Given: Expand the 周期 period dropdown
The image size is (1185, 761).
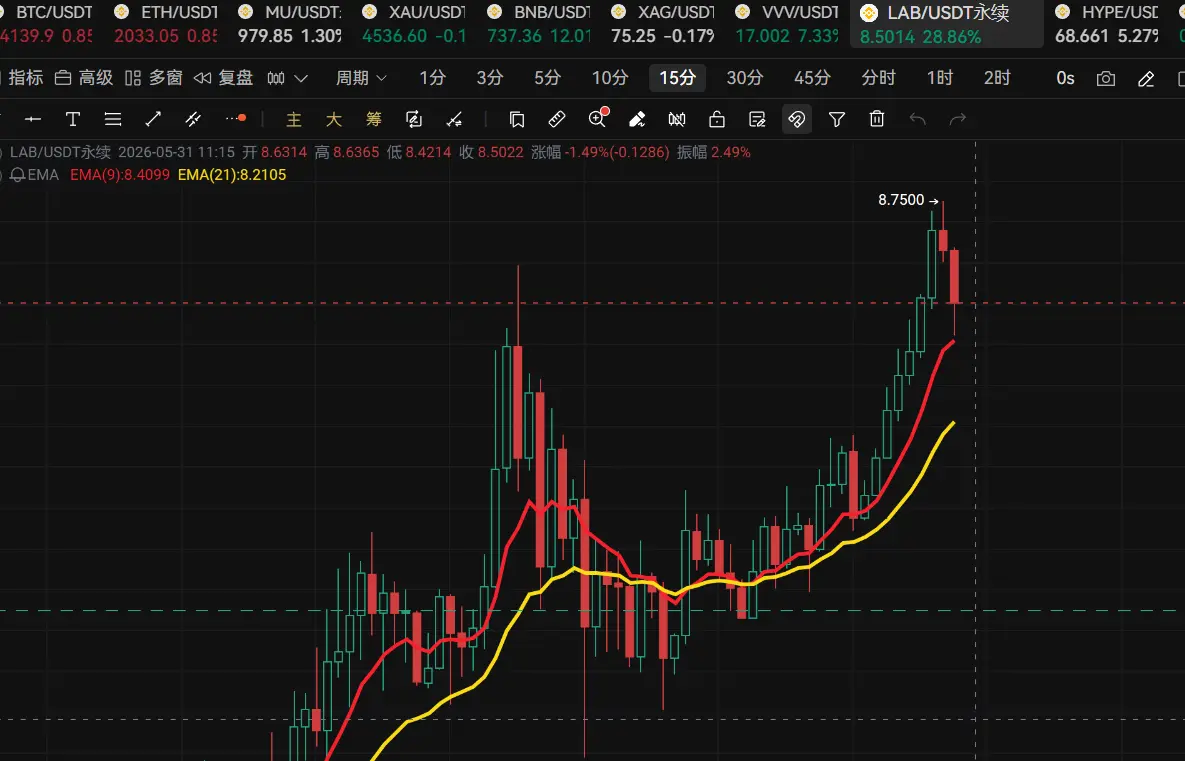Looking at the screenshot, I should [x=361, y=78].
